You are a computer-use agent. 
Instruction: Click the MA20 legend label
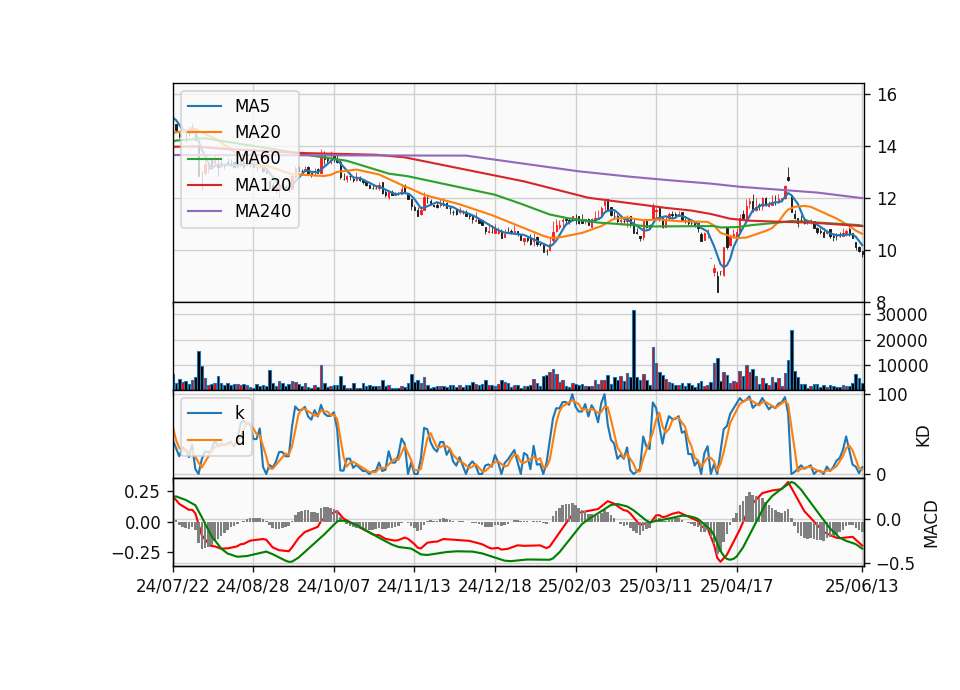pyautogui.click(x=257, y=132)
